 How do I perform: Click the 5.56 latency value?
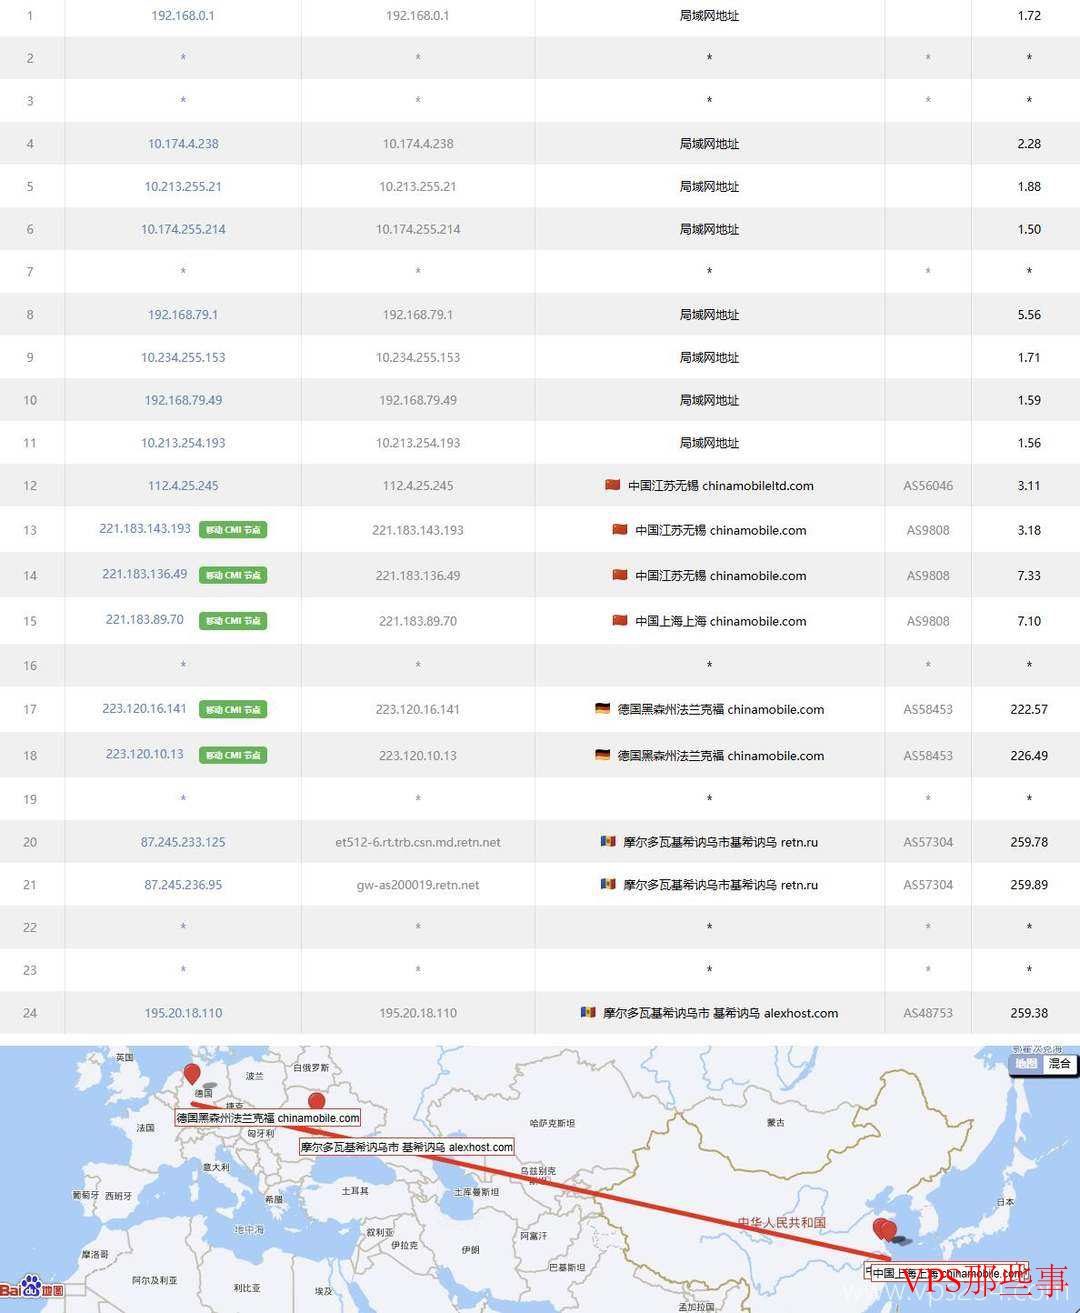(1029, 314)
